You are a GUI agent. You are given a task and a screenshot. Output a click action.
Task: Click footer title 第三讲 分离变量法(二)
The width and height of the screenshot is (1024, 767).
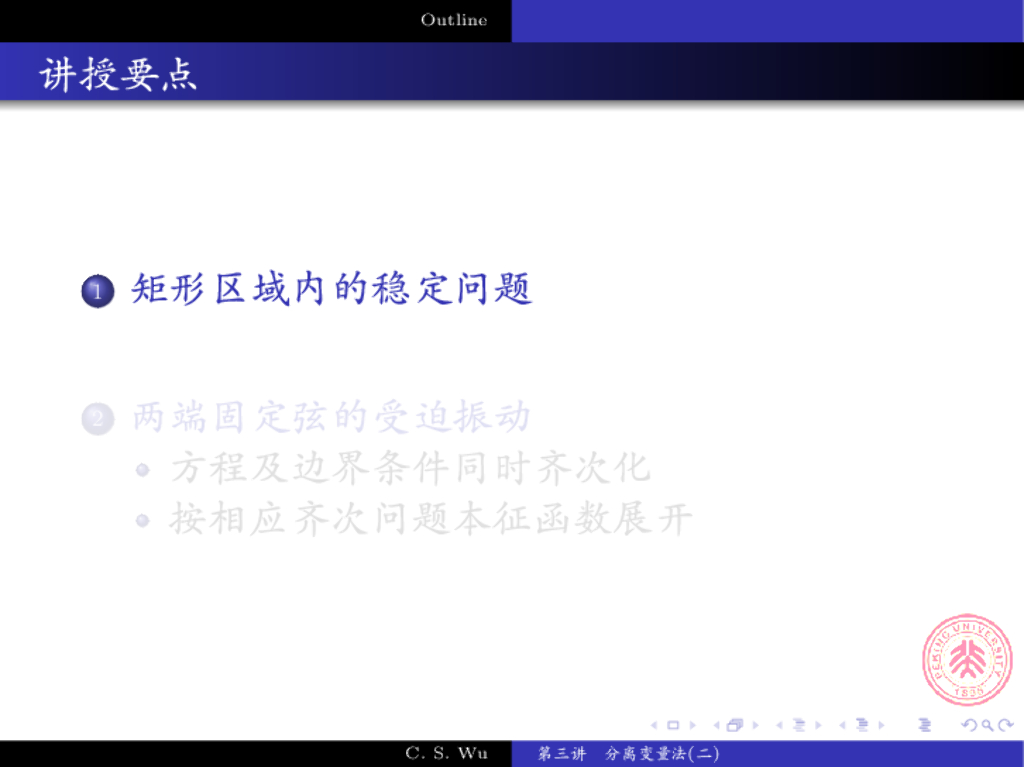[628, 754]
